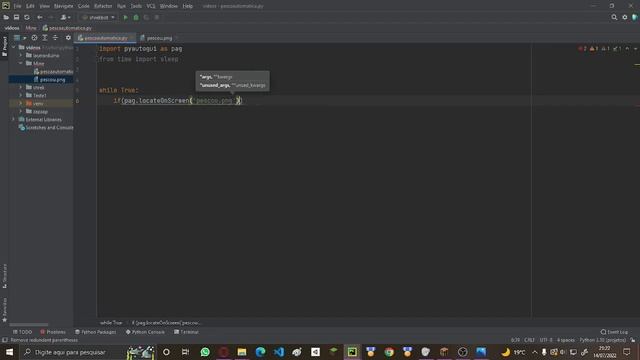Open the Problems tool window
This screenshot has height=360, width=640.
point(53,332)
